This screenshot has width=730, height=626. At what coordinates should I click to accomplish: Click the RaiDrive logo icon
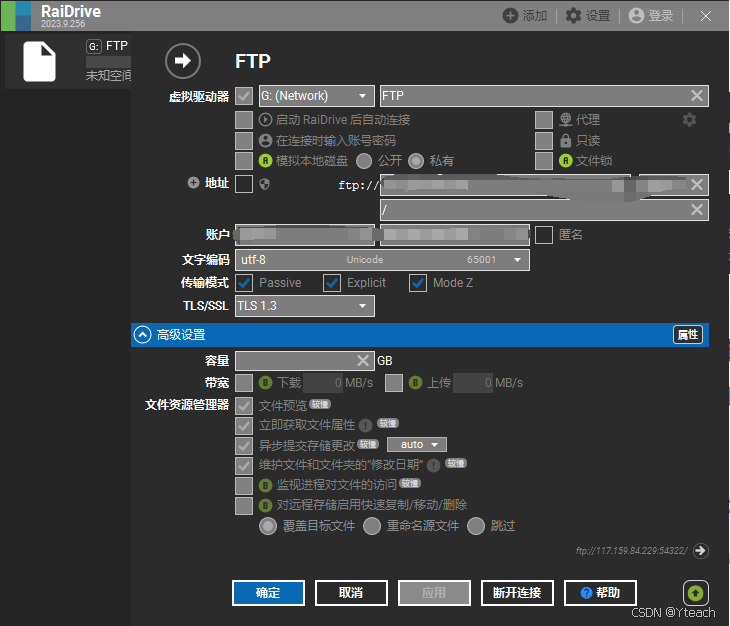coord(17,16)
